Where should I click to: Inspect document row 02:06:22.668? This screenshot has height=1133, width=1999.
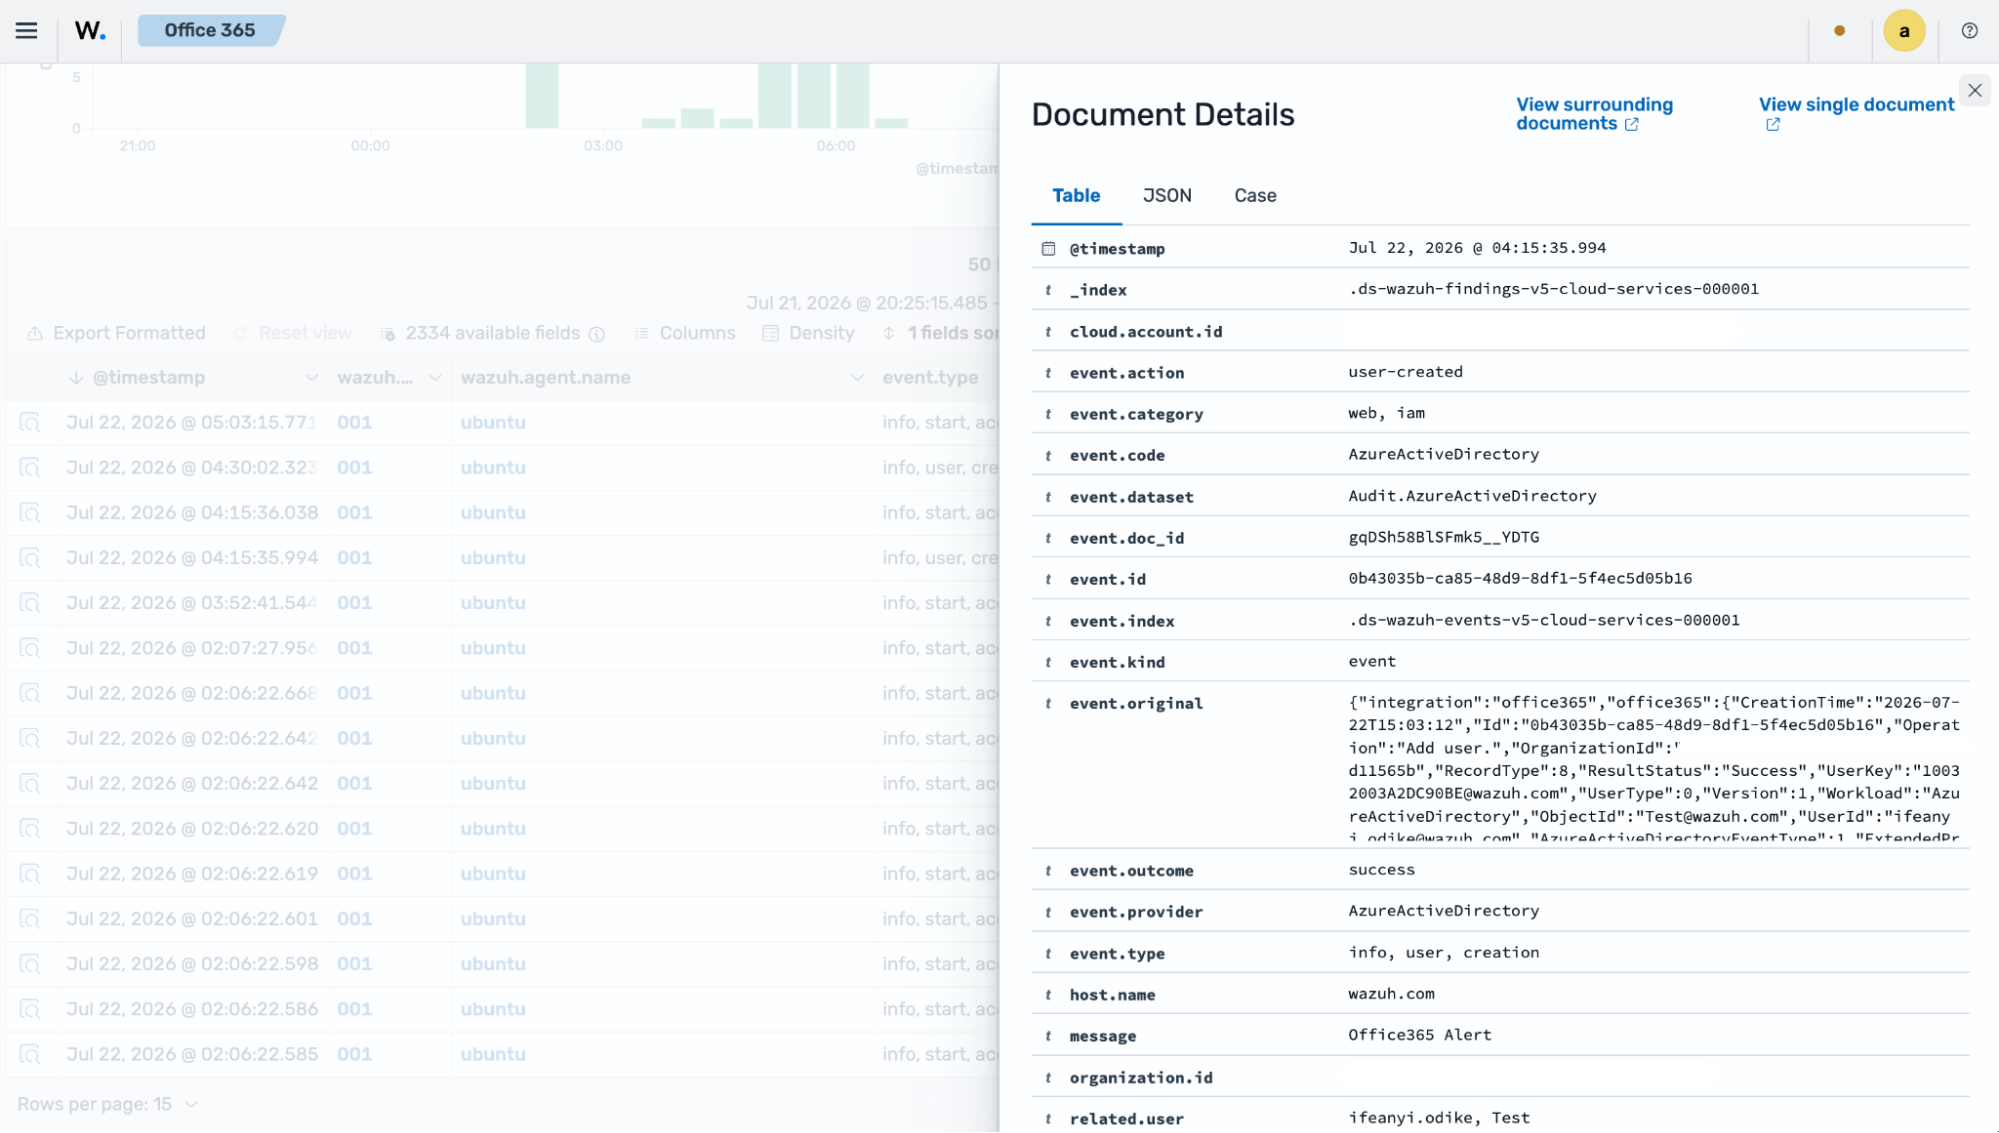point(30,693)
